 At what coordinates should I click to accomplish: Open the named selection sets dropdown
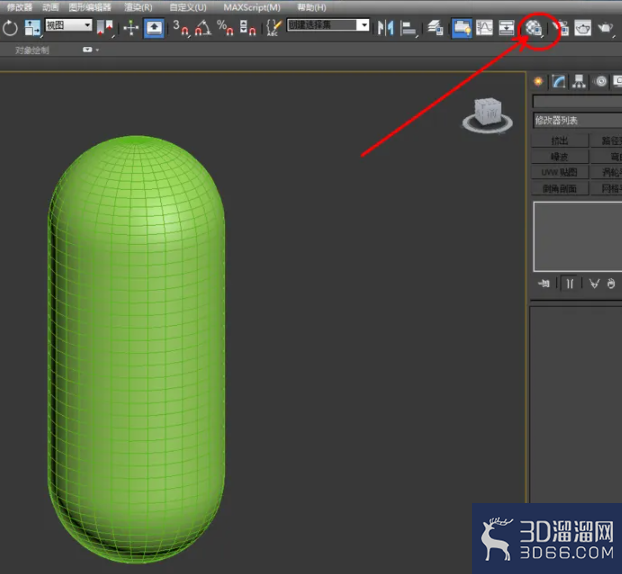[x=328, y=25]
